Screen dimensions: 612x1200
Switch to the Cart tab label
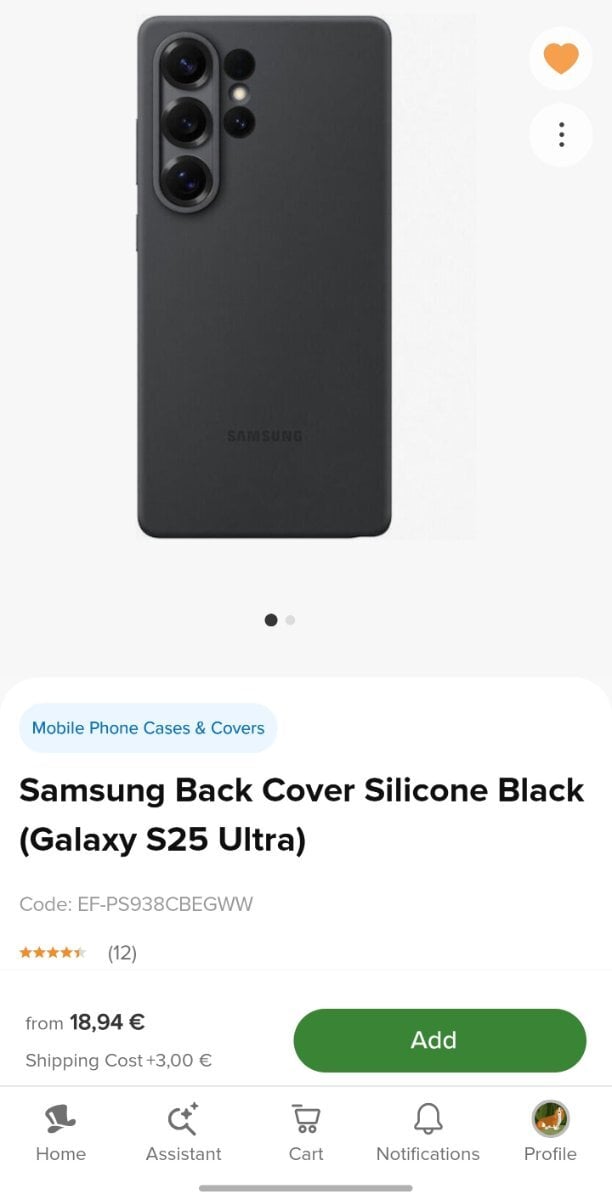(306, 1154)
